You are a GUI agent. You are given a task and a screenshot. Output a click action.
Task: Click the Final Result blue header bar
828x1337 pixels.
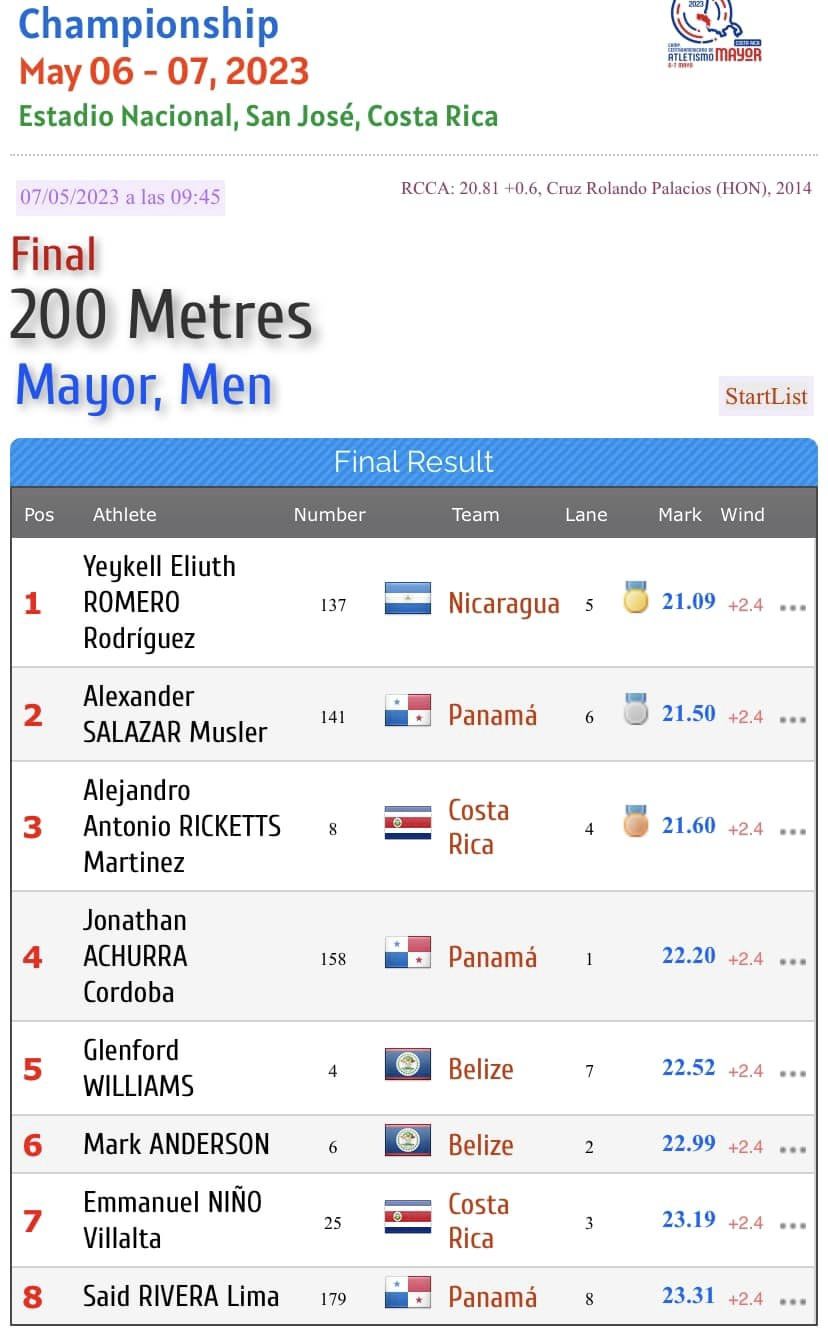(x=414, y=462)
